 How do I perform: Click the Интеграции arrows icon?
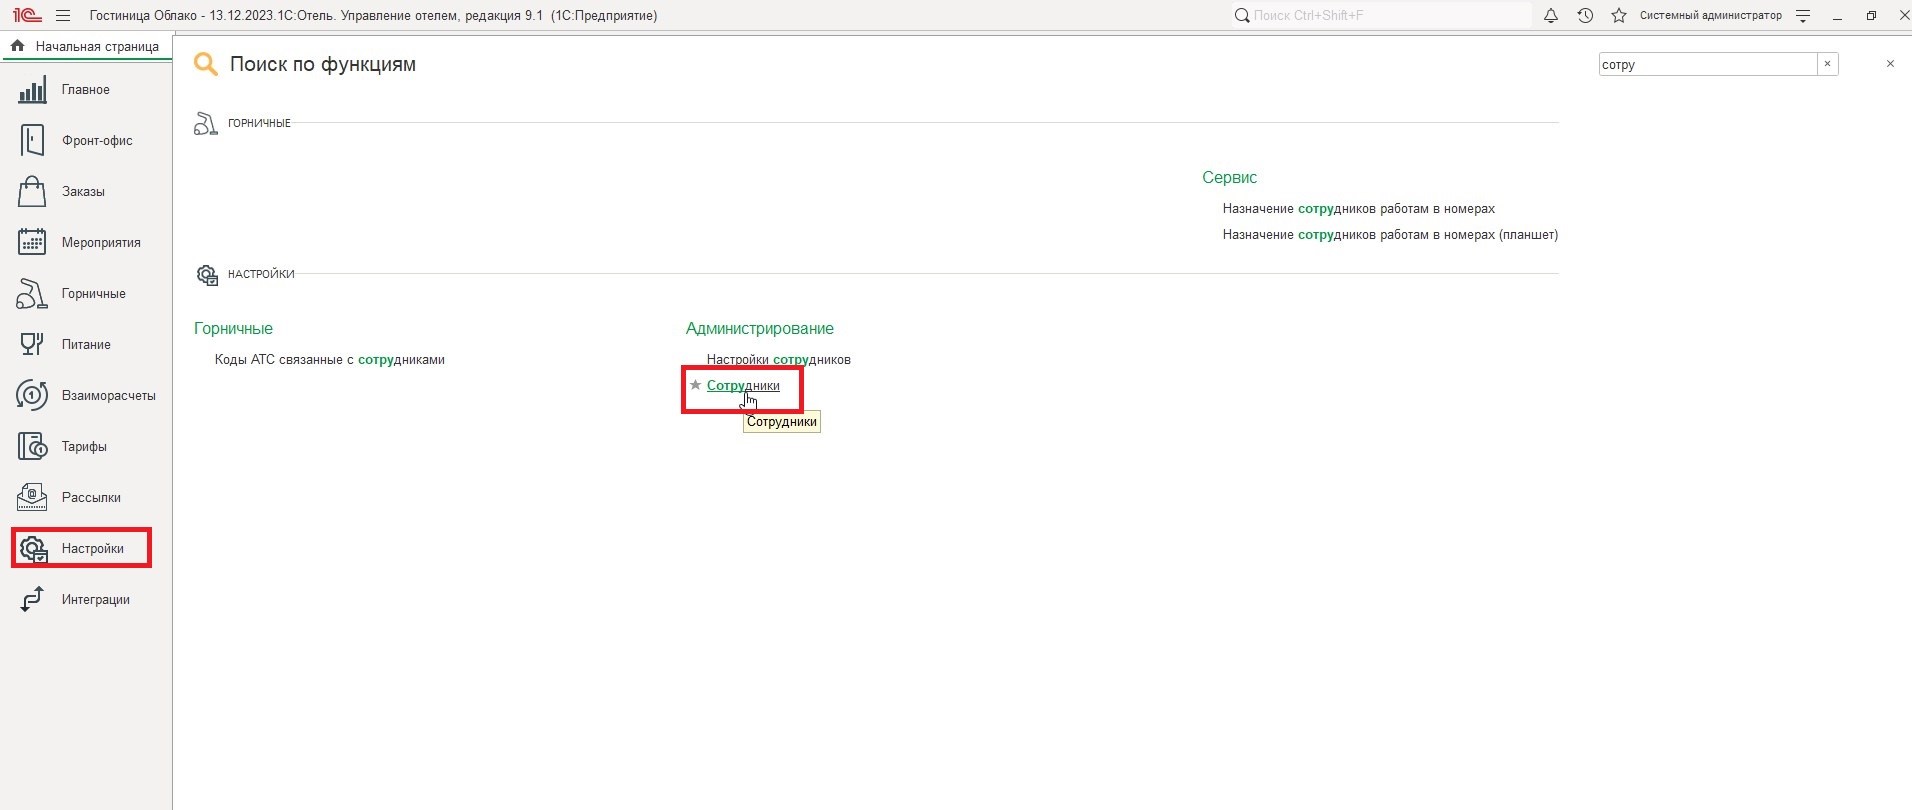(32, 600)
